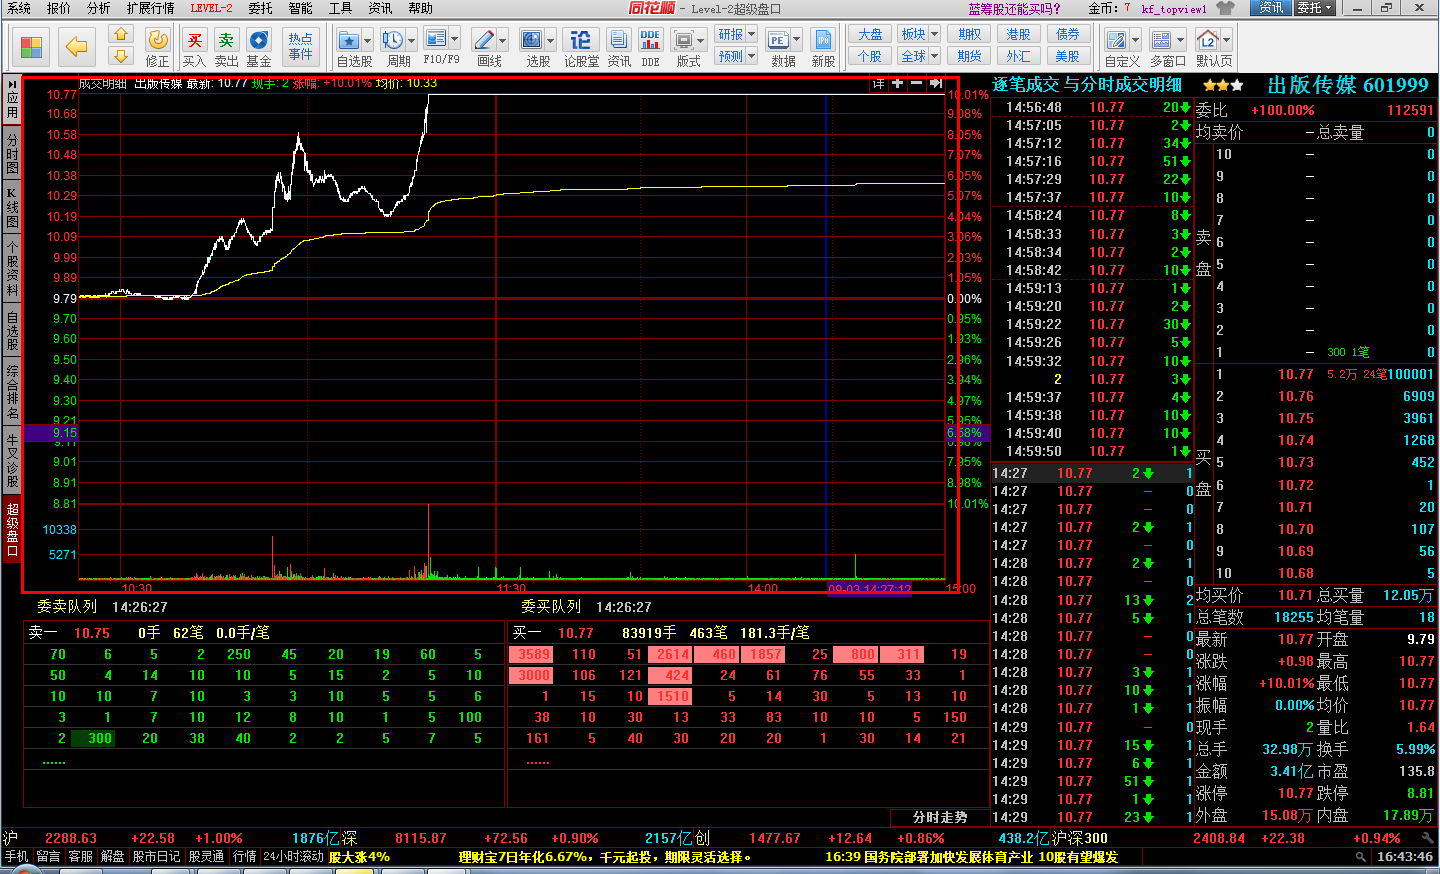Click the 个股 individual stock button
1440x874 pixels.
(870, 56)
